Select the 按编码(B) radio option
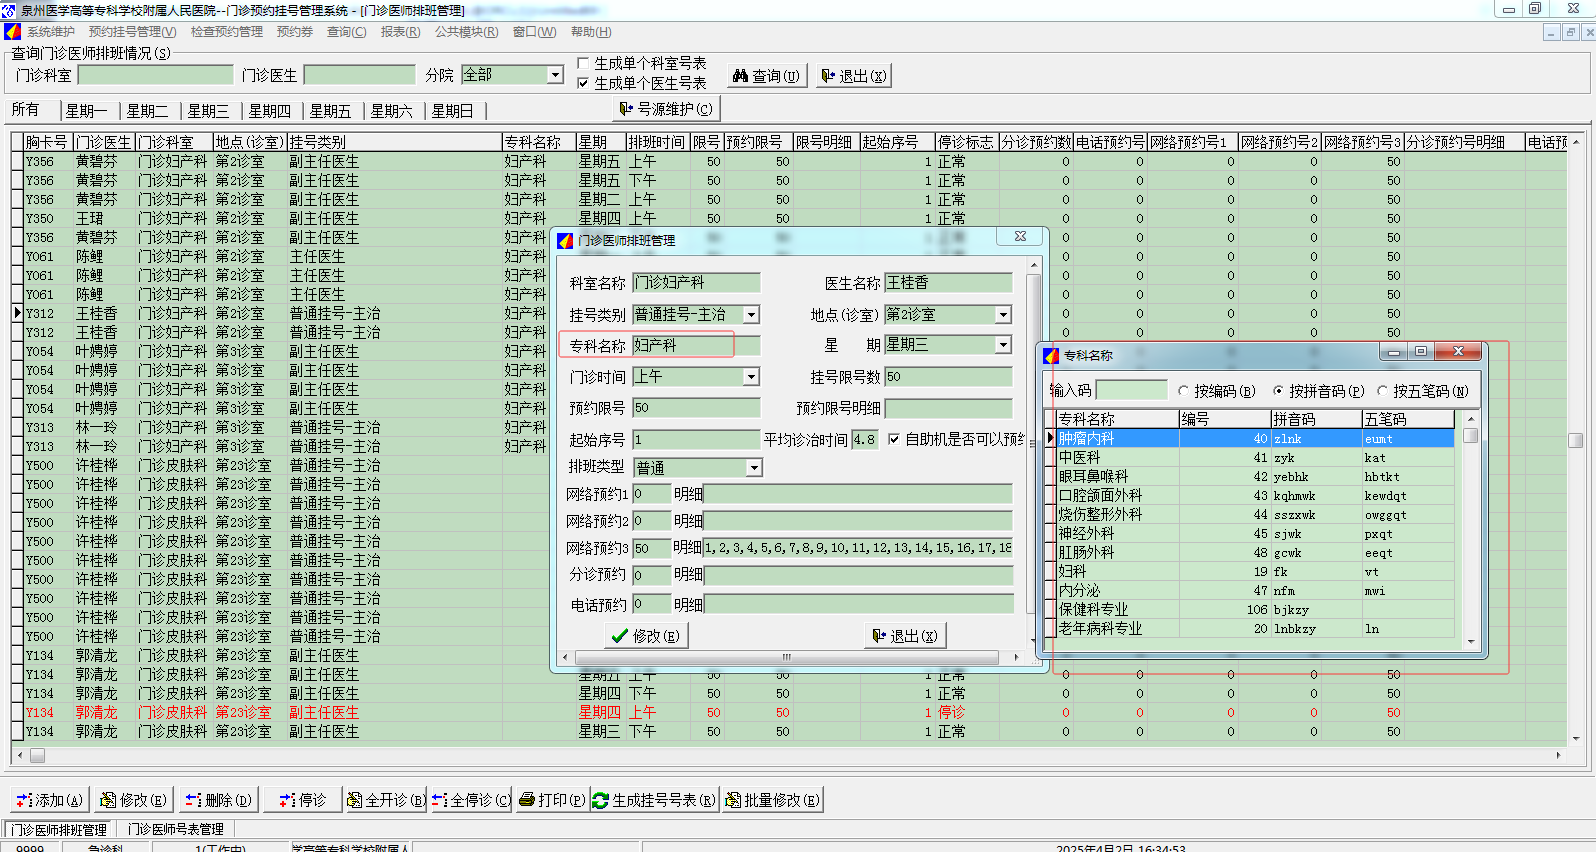1596x852 pixels. tap(1184, 391)
